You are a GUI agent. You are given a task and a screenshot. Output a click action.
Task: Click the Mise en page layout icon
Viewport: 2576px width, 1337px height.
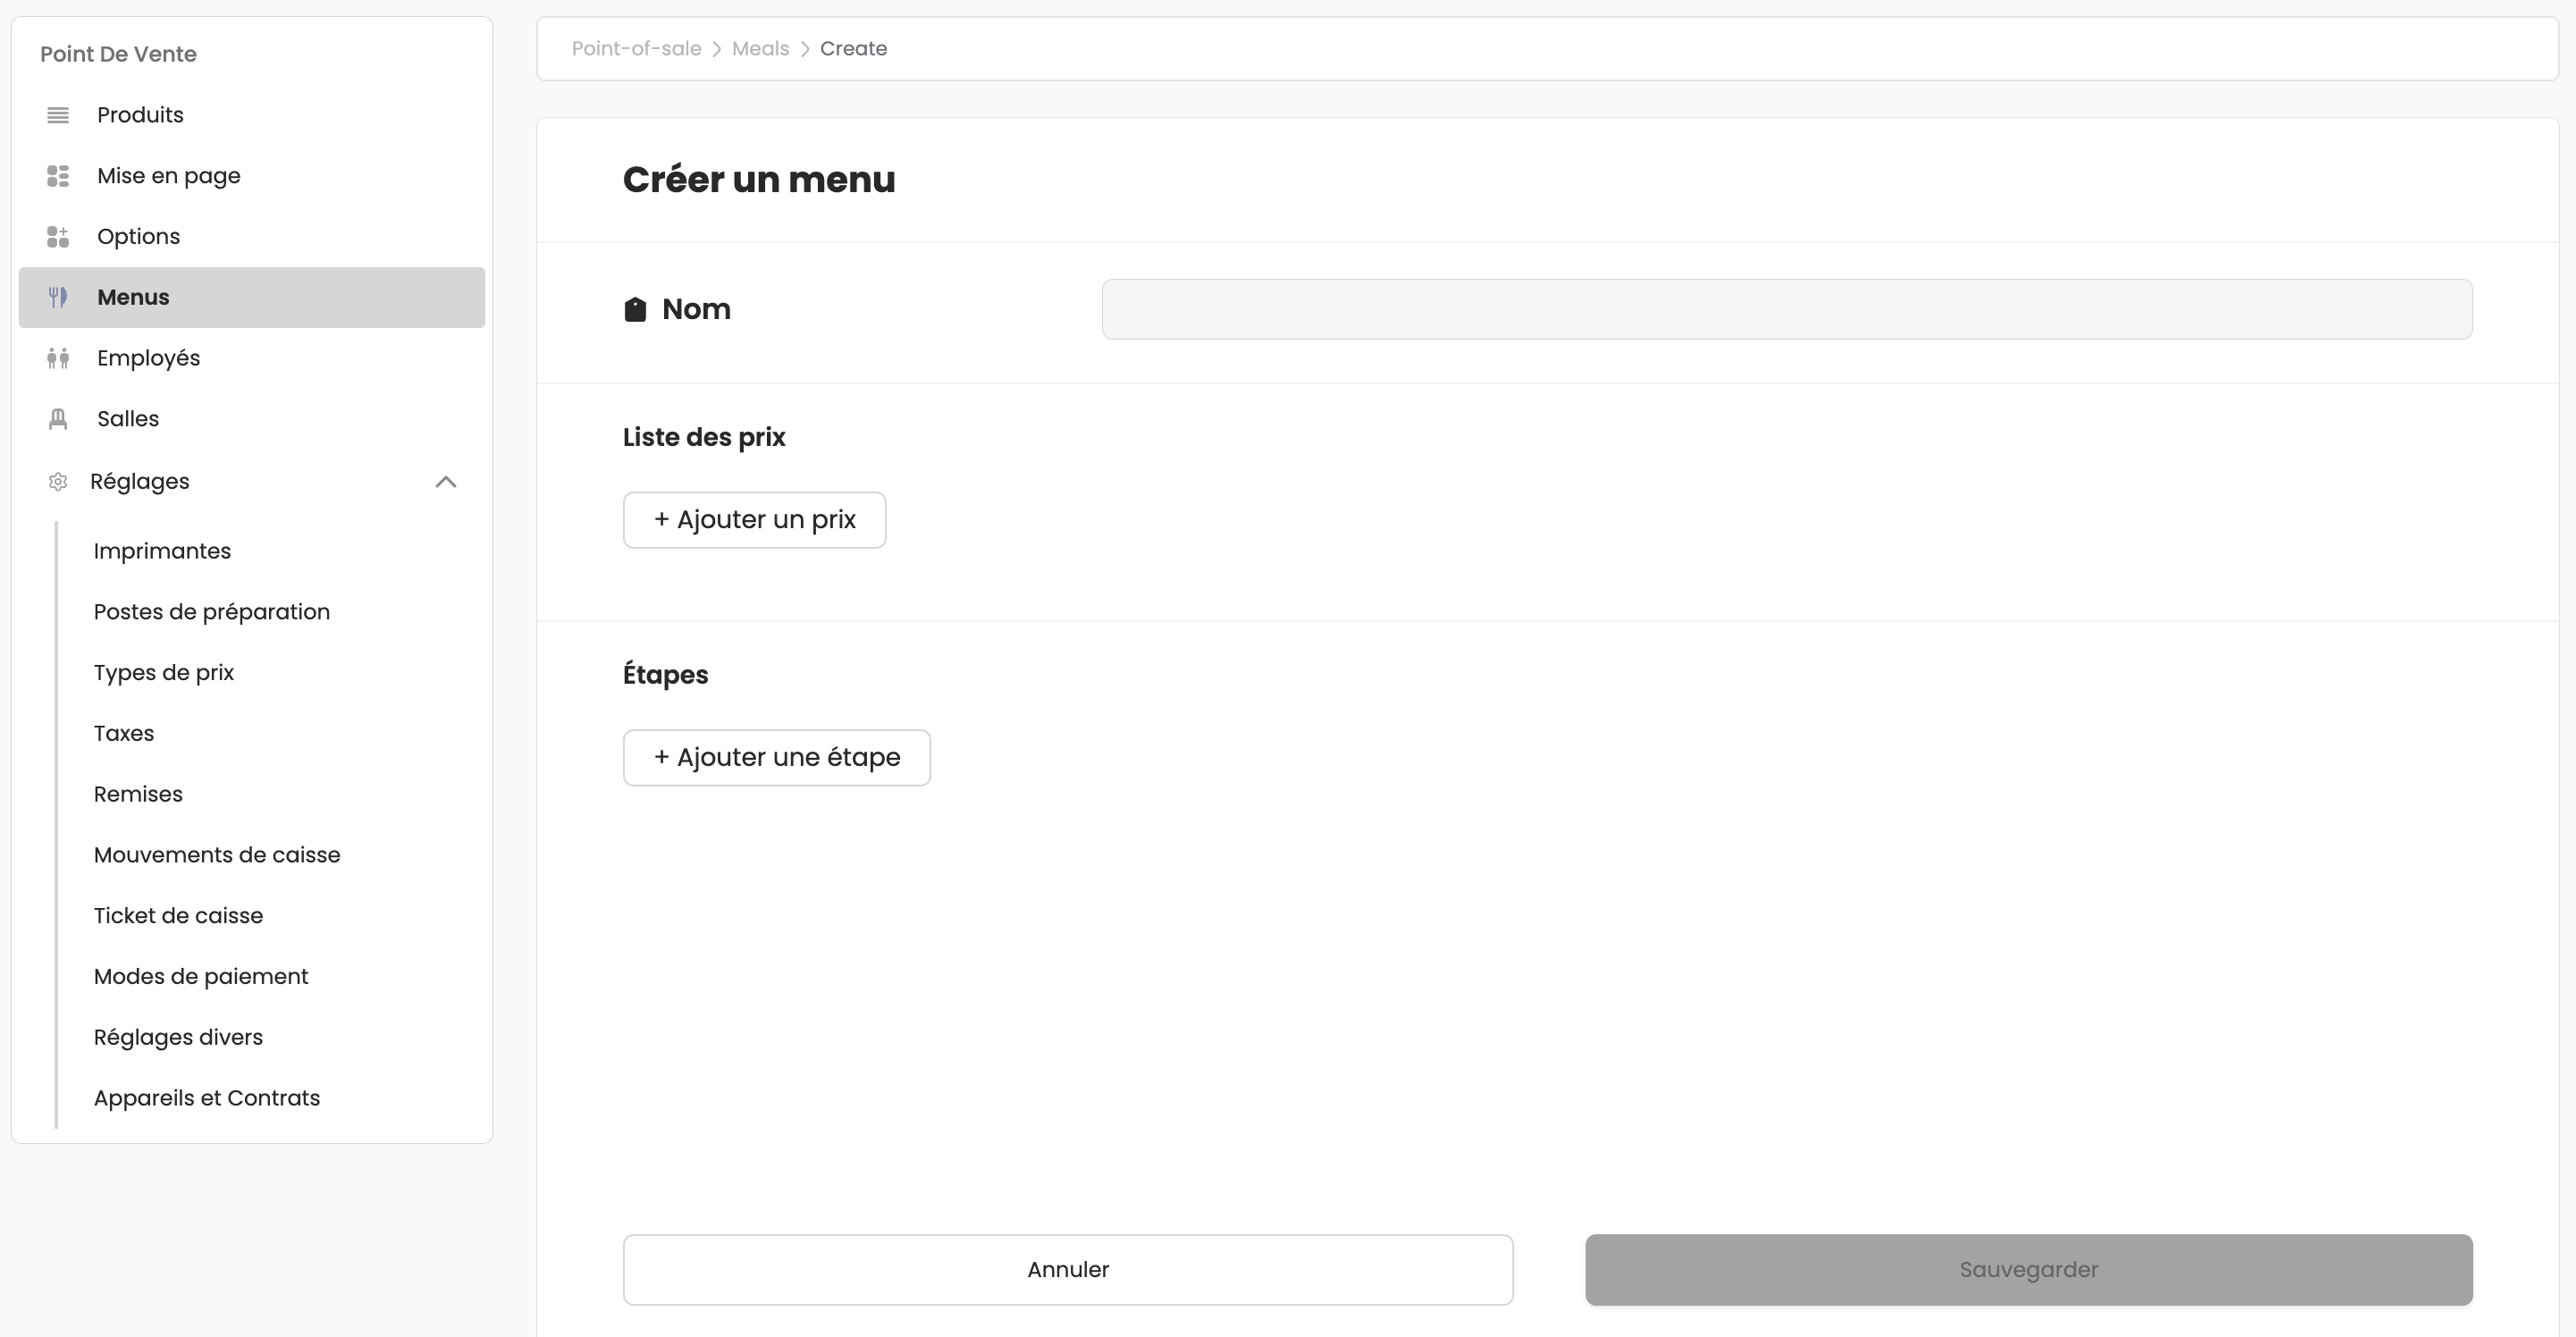point(58,176)
